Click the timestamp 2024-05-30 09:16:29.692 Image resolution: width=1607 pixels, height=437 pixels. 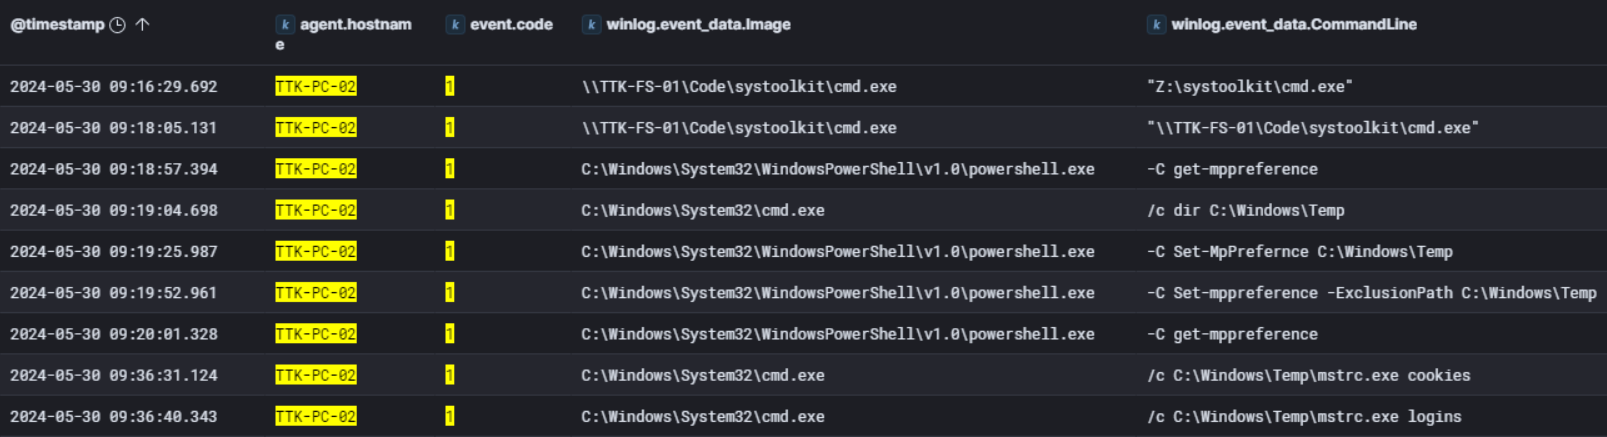click(113, 87)
